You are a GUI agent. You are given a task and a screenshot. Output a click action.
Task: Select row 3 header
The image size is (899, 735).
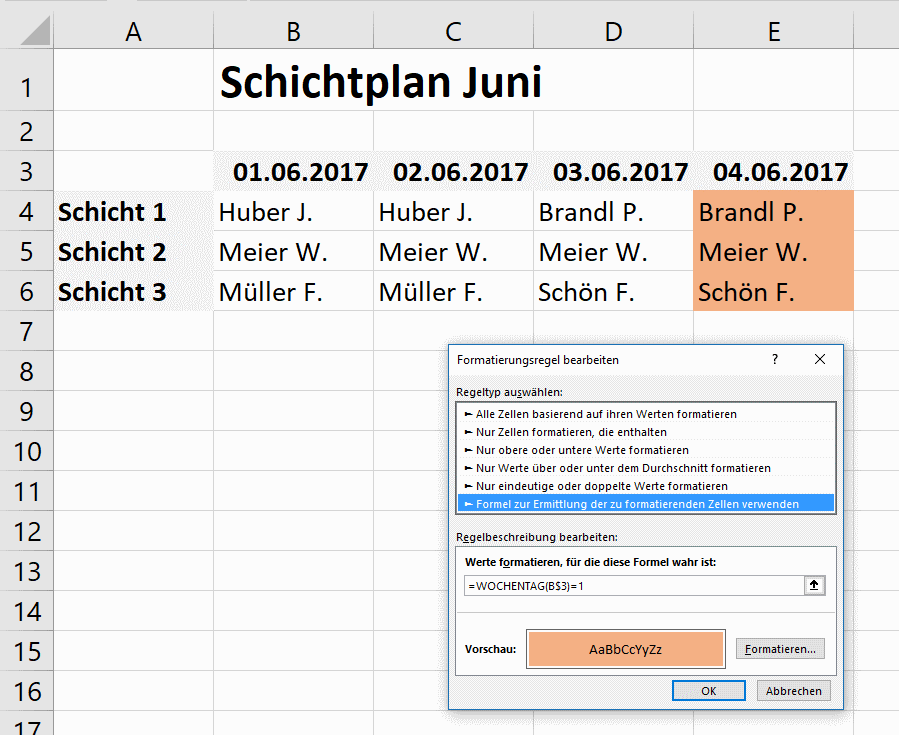point(26,171)
